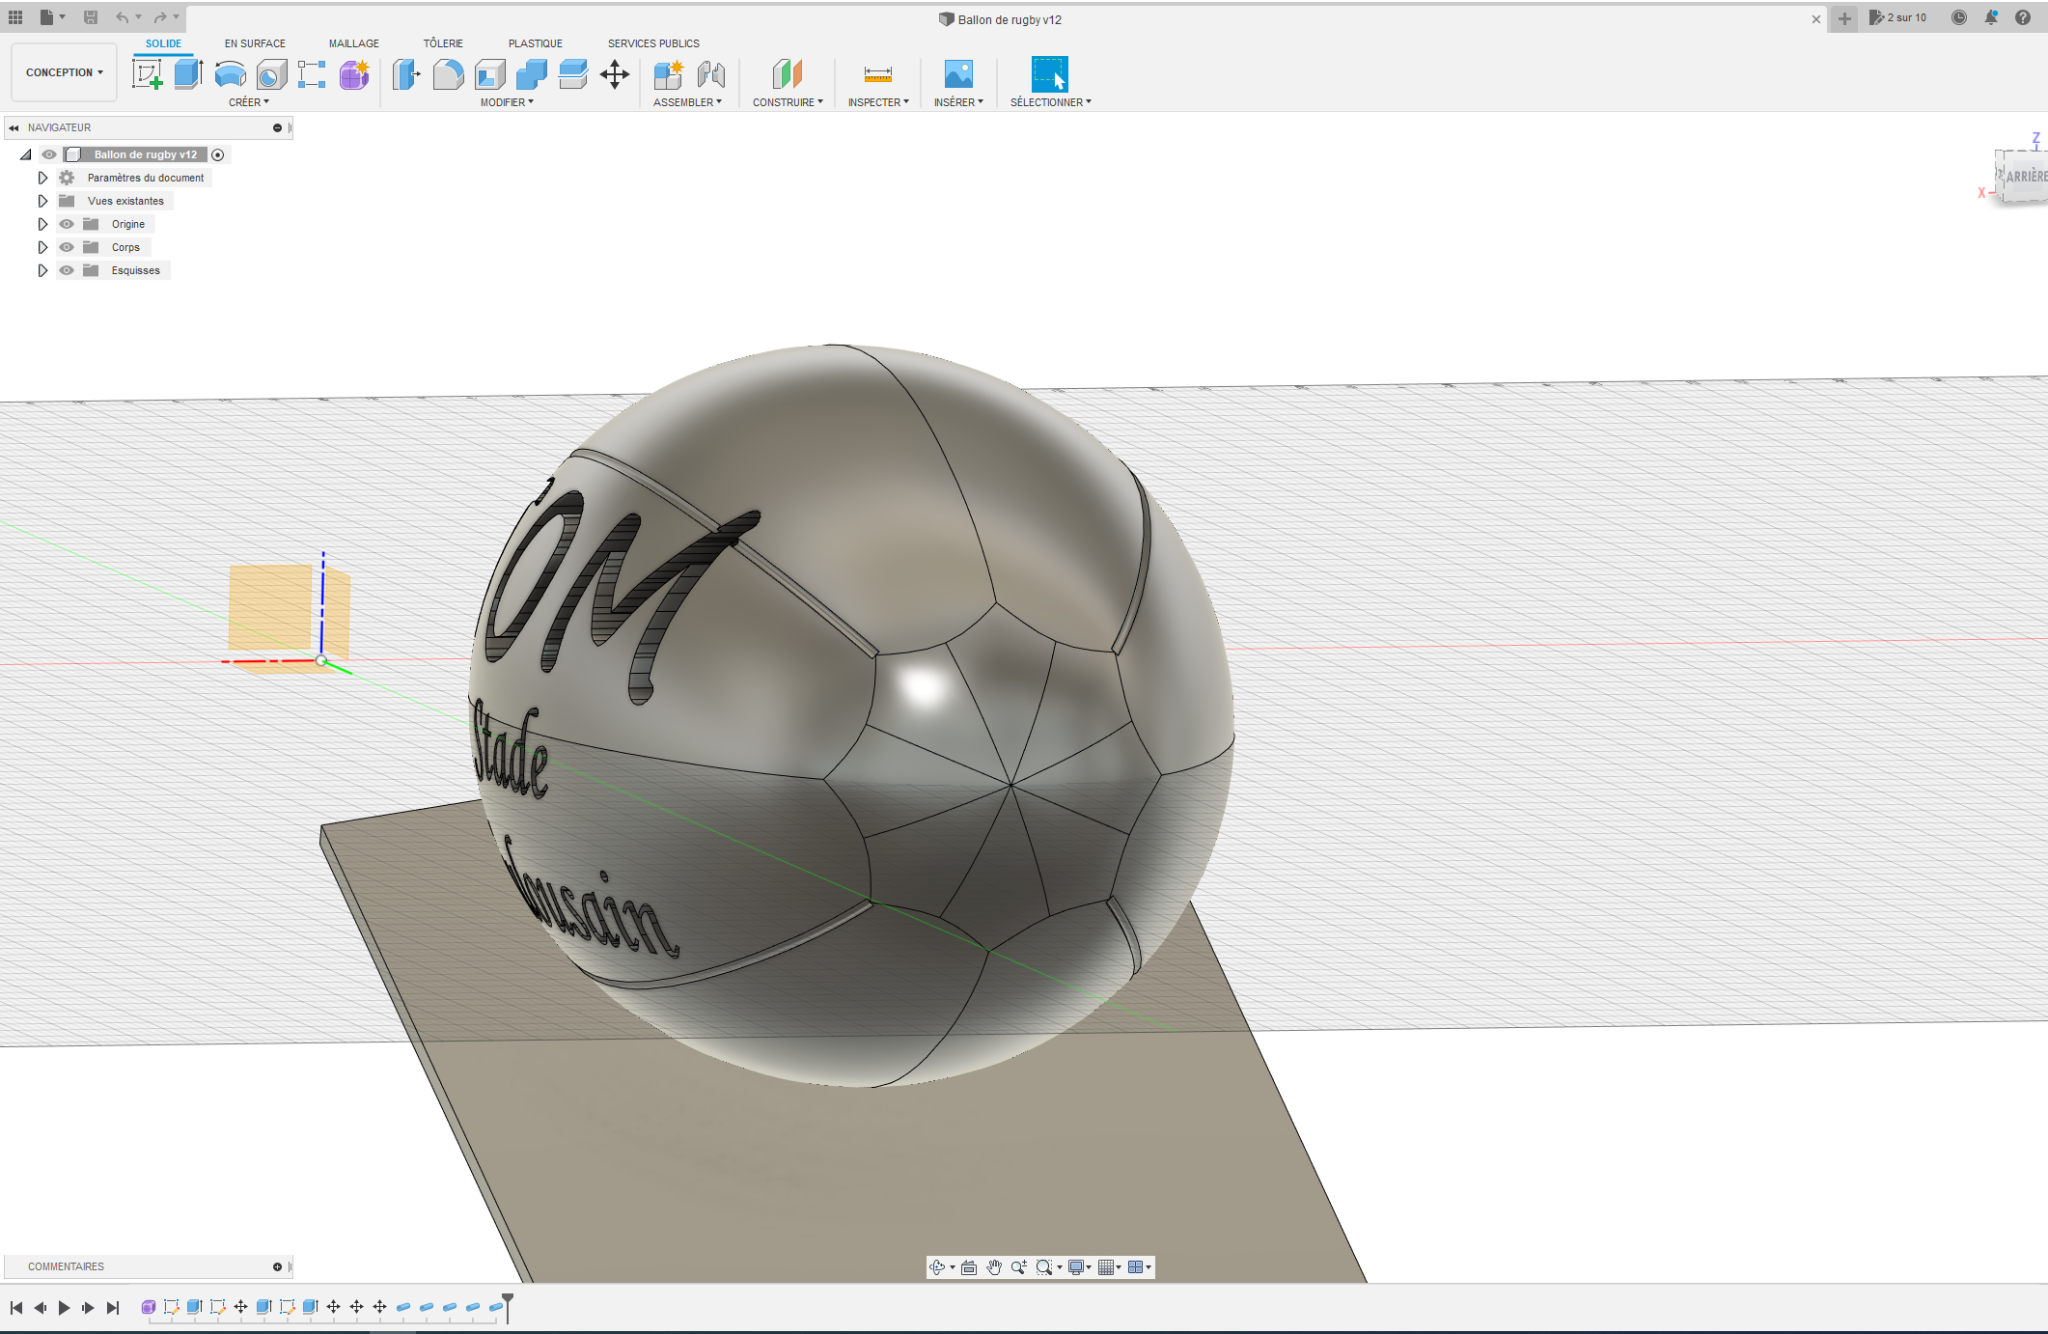This screenshot has width=2048, height=1334.
Task: Open the CONCEPTION workspace dropdown
Action: coord(64,72)
